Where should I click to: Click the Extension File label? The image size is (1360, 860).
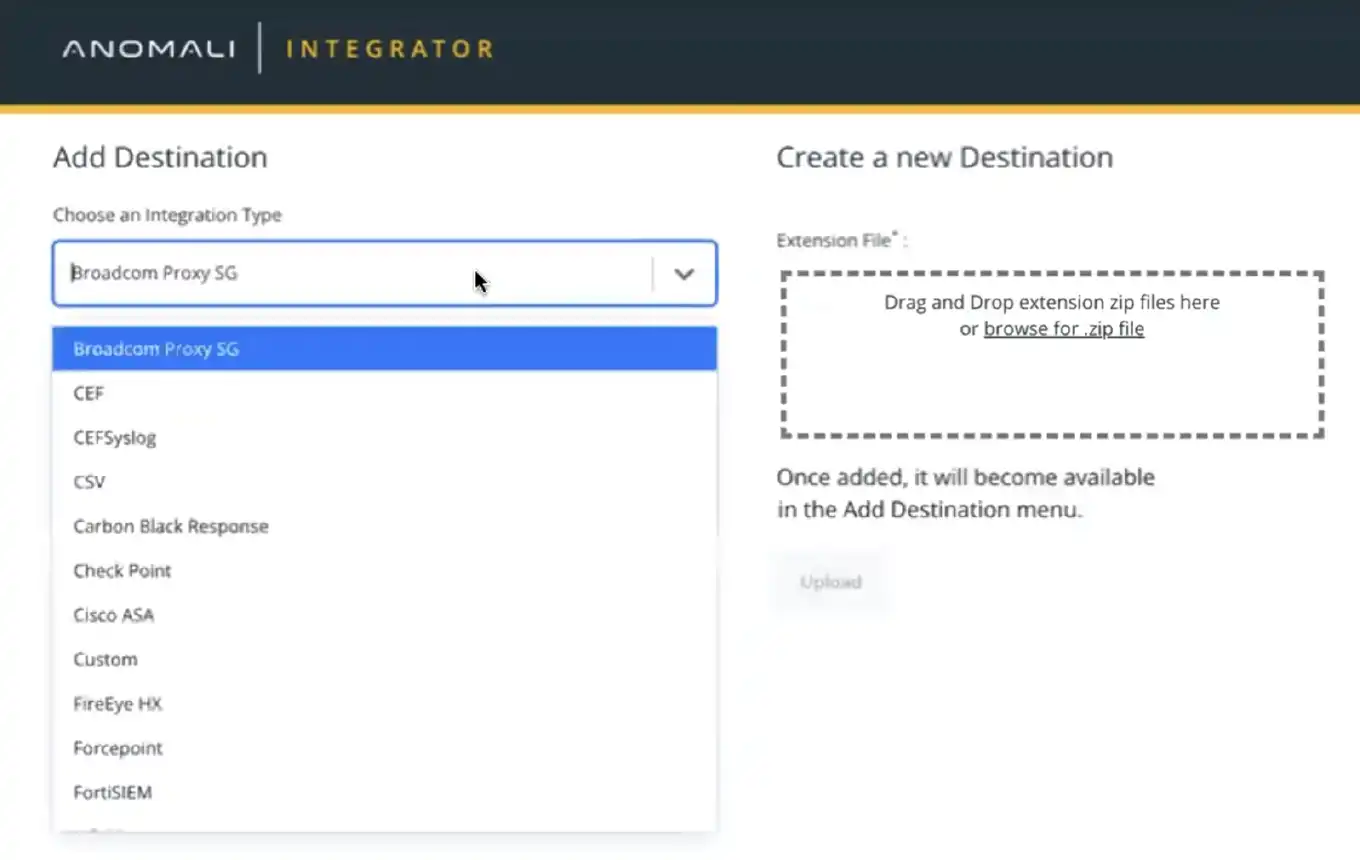pos(842,241)
